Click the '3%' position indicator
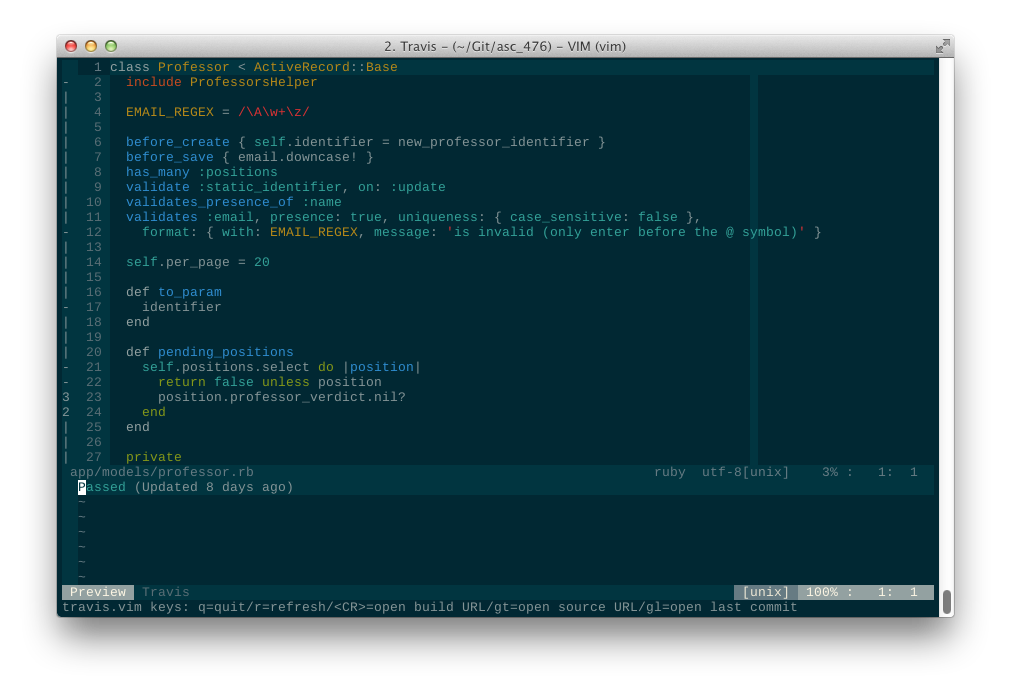Image resolution: width=1011 pixels, height=696 pixels. tap(830, 472)
